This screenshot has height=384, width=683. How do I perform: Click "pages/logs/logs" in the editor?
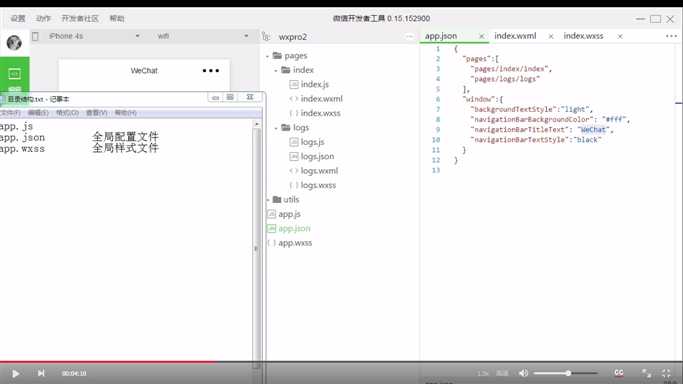pos(505,79)
